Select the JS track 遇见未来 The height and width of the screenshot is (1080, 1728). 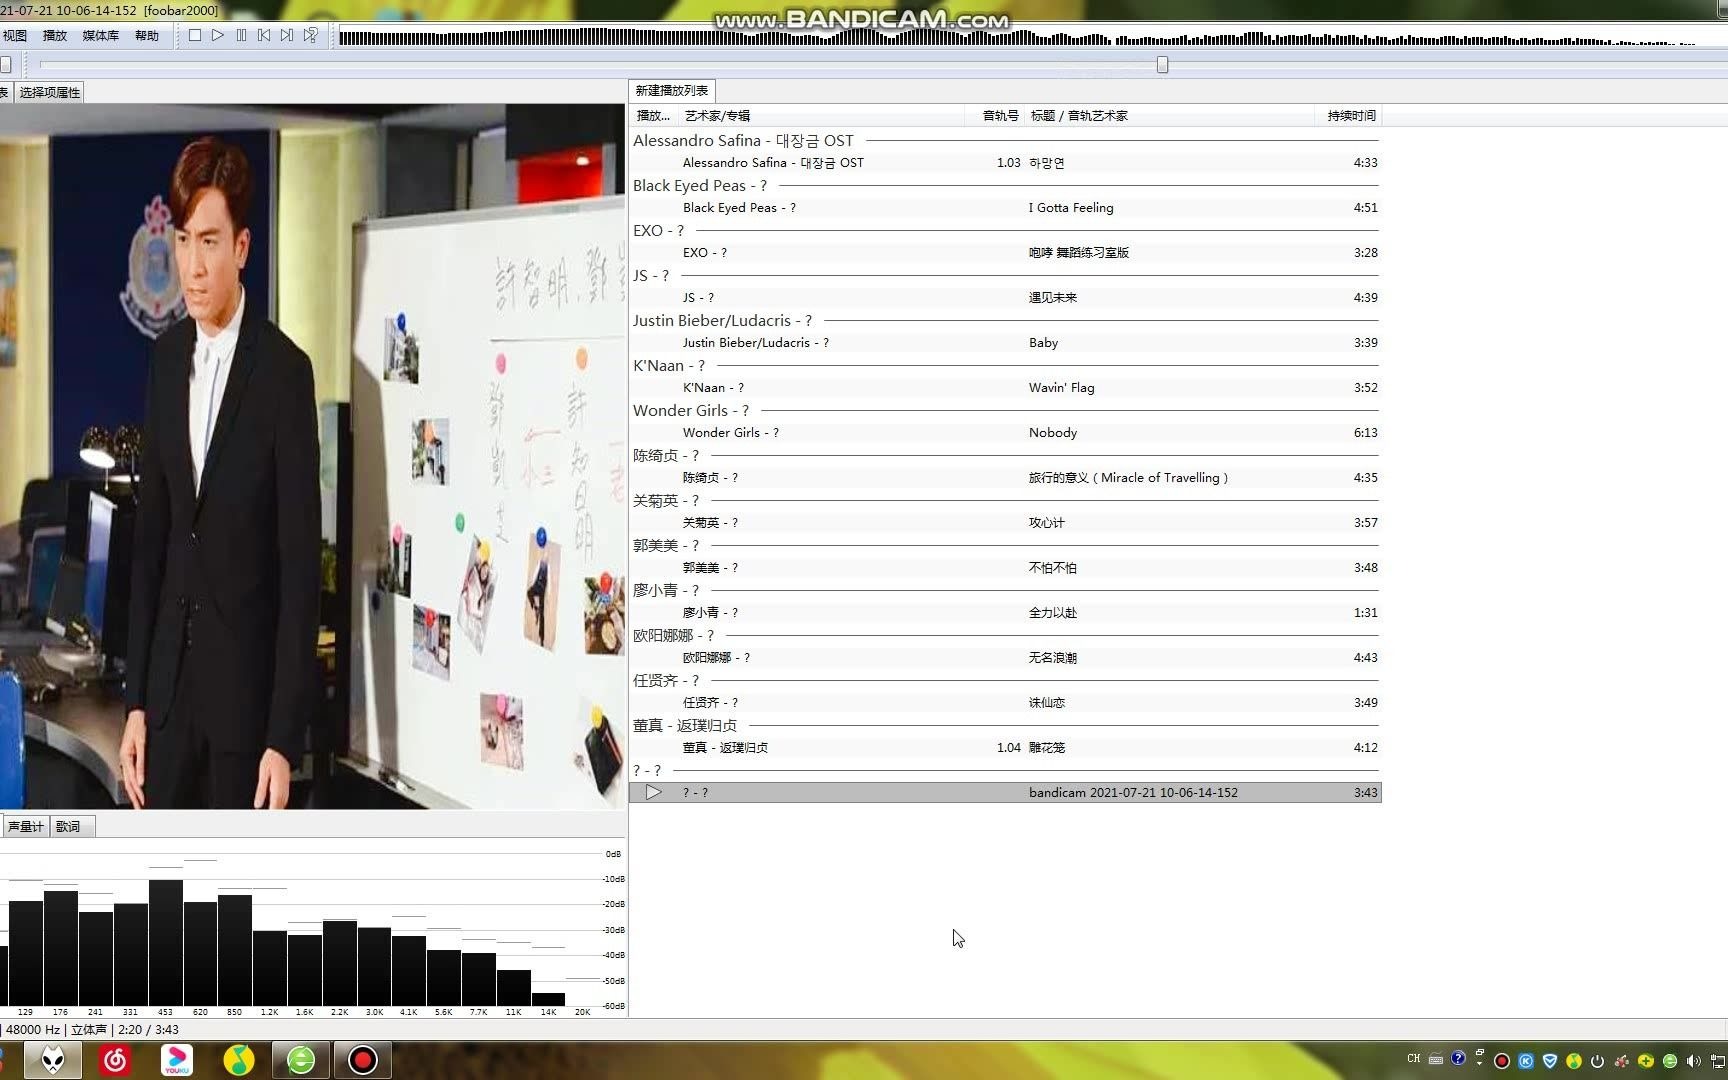1005,297
